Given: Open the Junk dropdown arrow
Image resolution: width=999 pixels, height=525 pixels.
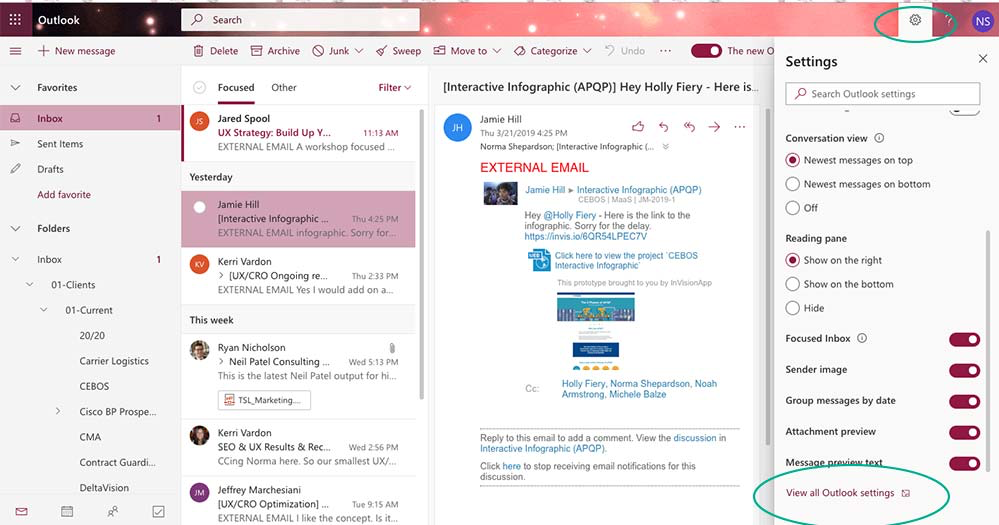Looking at the screenshot, I should point(359,51).
